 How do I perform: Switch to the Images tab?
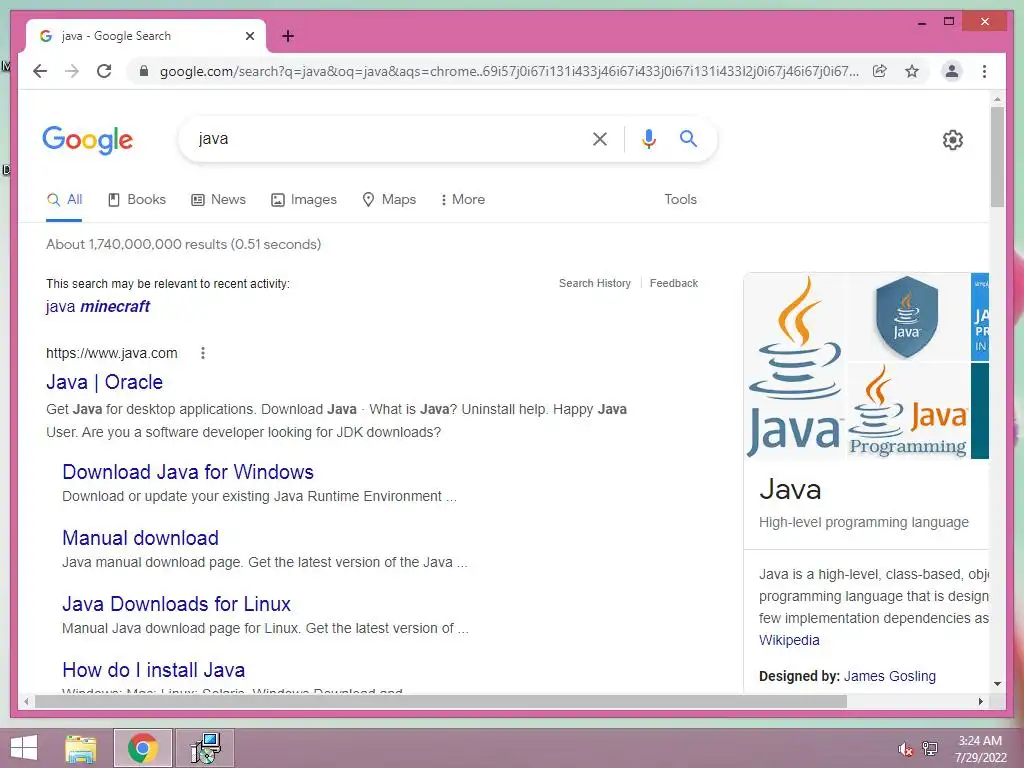304,200
